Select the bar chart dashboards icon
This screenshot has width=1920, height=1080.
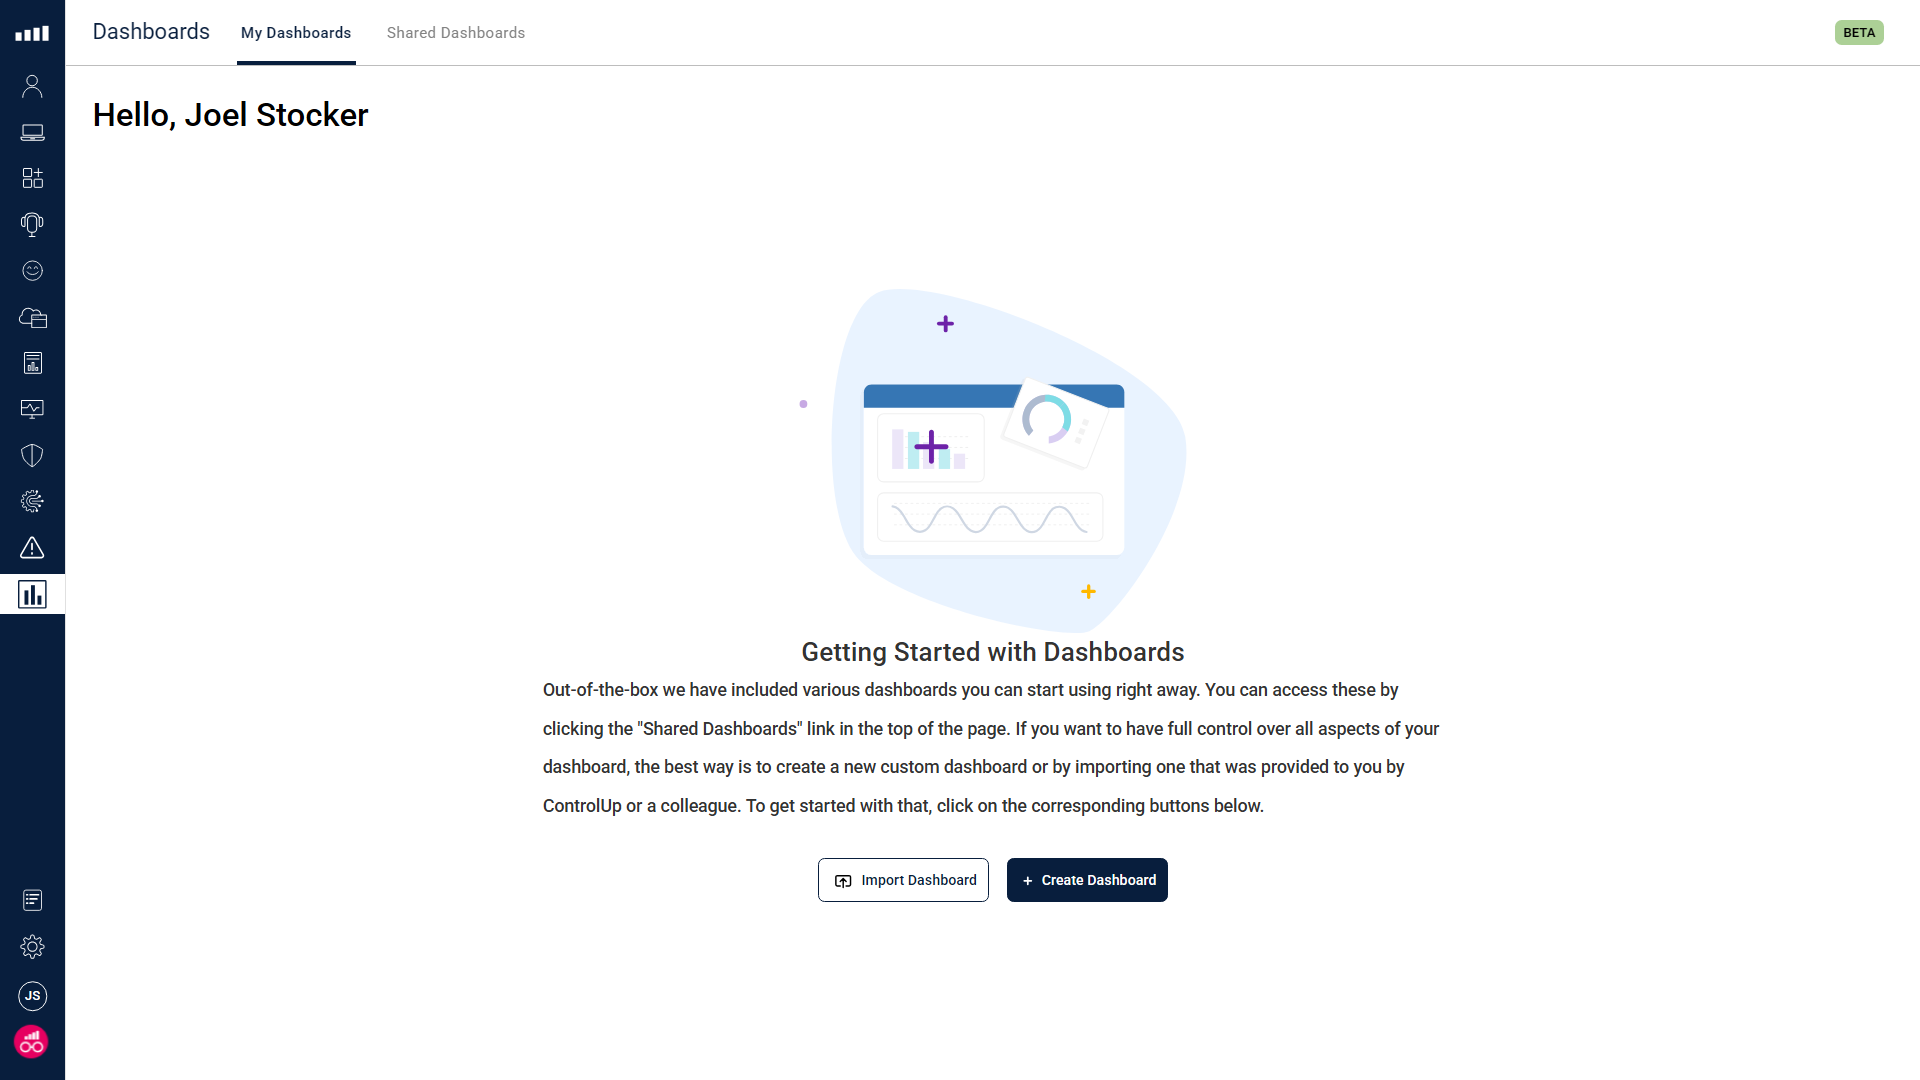[32, 595]
